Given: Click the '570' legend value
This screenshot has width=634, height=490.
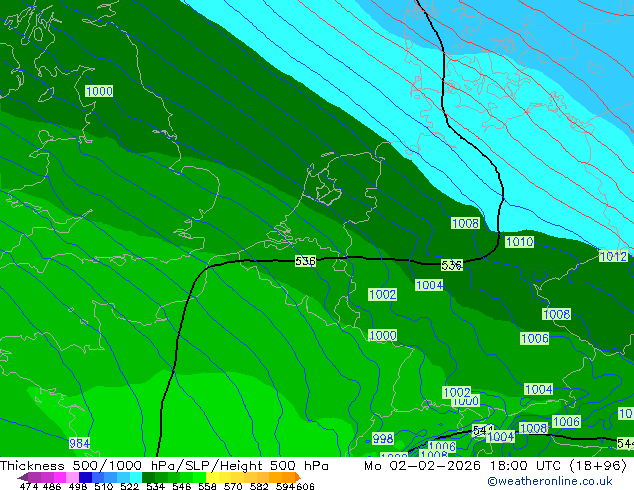Looking at the screenshot, I should [233, 486].
